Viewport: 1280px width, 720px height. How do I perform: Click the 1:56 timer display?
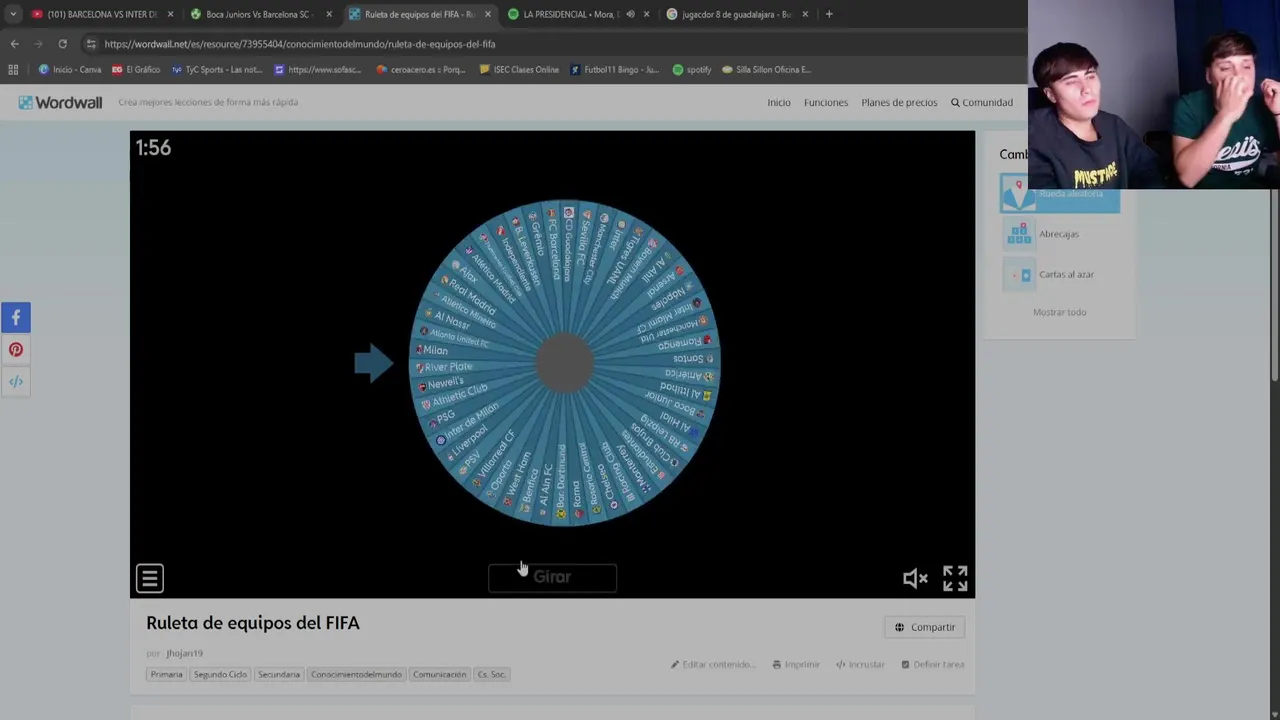coord(153,148)
